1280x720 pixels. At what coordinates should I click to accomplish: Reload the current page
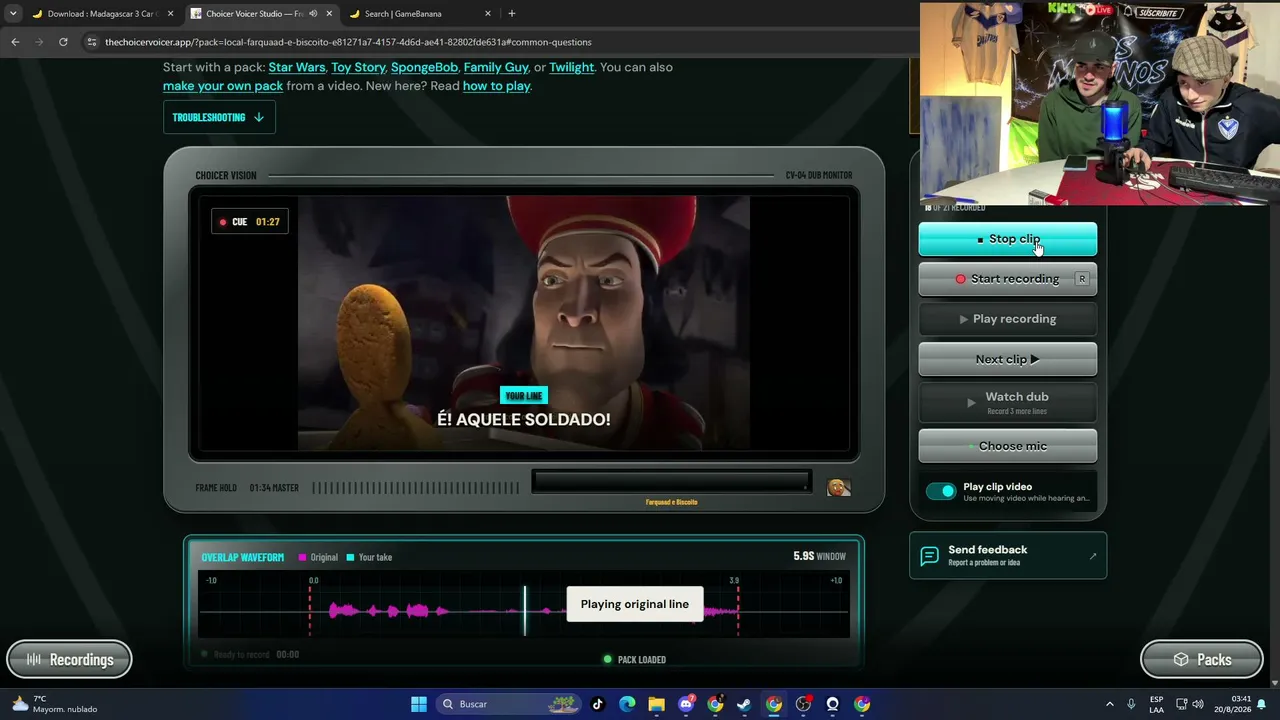[63, 42]
